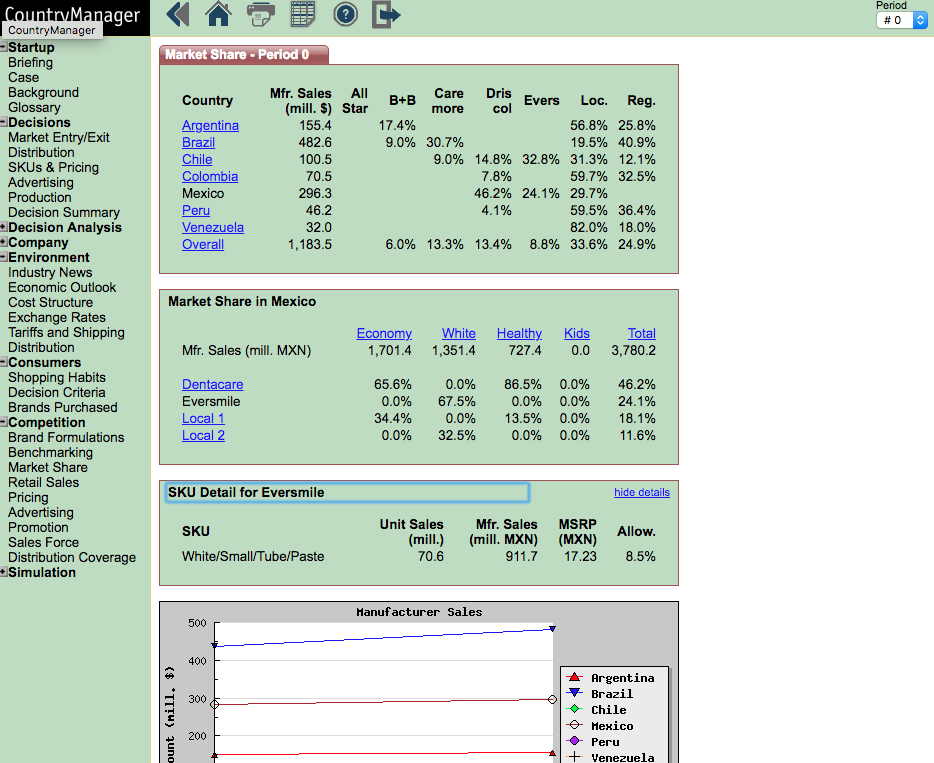Open Decision Criteria page
Viewport: 934px width, 763px height.
tap(57, 393)
